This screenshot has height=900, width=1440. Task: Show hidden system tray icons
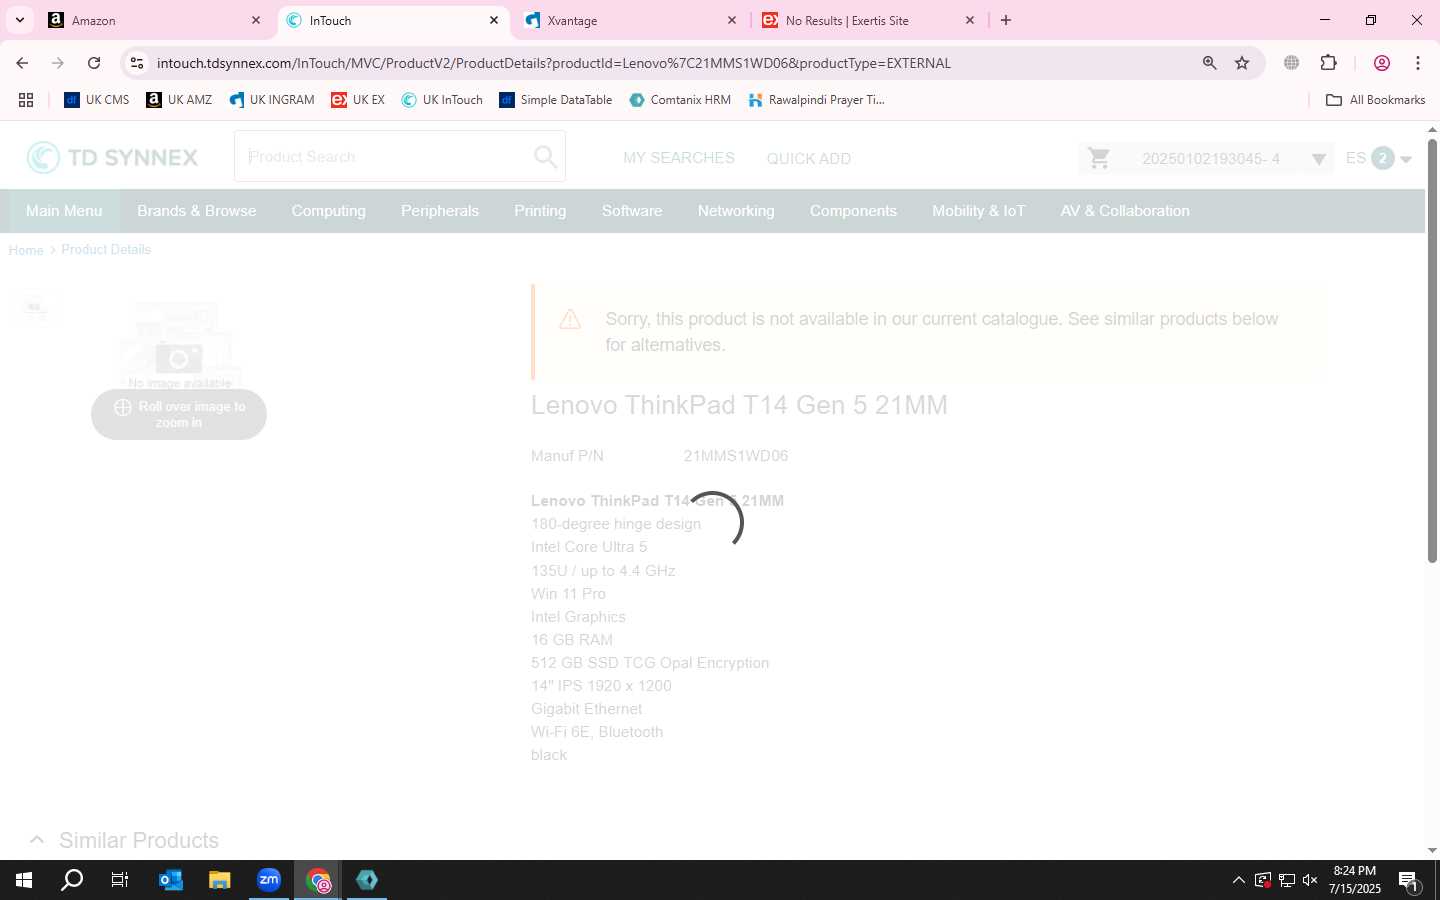(x=1238, y=880)
